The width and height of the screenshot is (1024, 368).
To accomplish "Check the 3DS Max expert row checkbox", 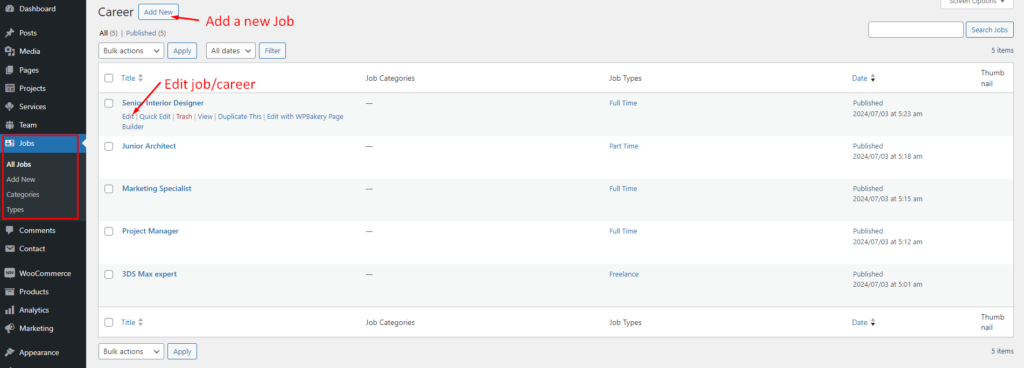I will click(109, 274).
